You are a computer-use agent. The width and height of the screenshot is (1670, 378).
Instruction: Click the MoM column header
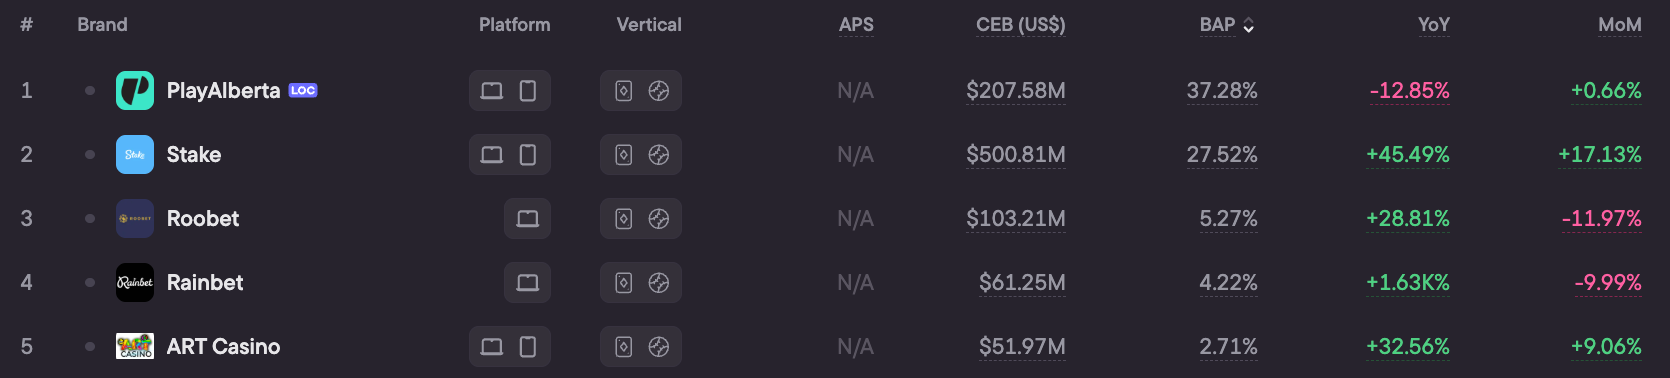click(1620, 25)
